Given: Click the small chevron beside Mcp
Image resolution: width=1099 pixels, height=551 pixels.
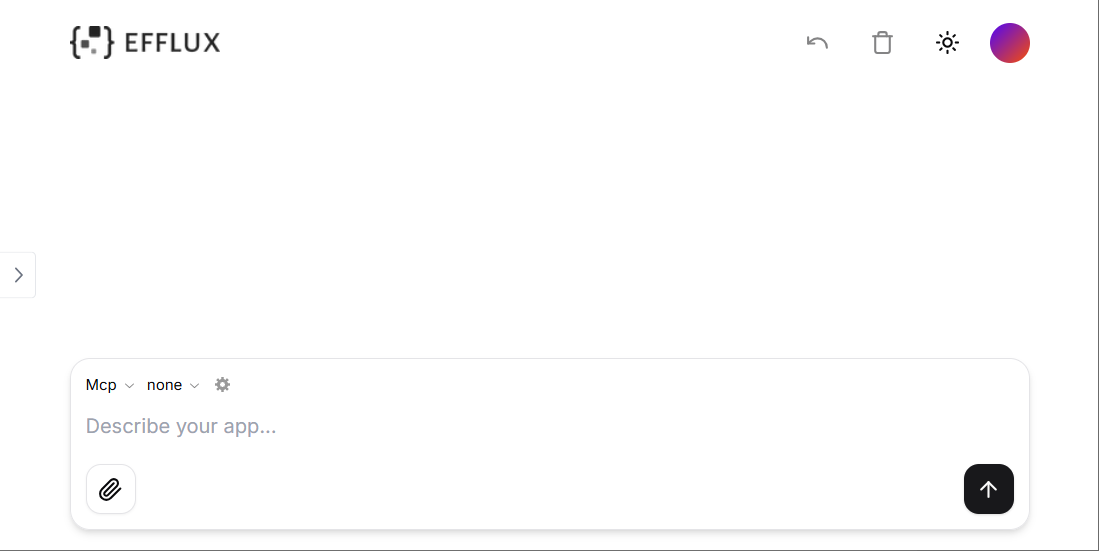Looking at the screenshot, I should pos(129,386).
